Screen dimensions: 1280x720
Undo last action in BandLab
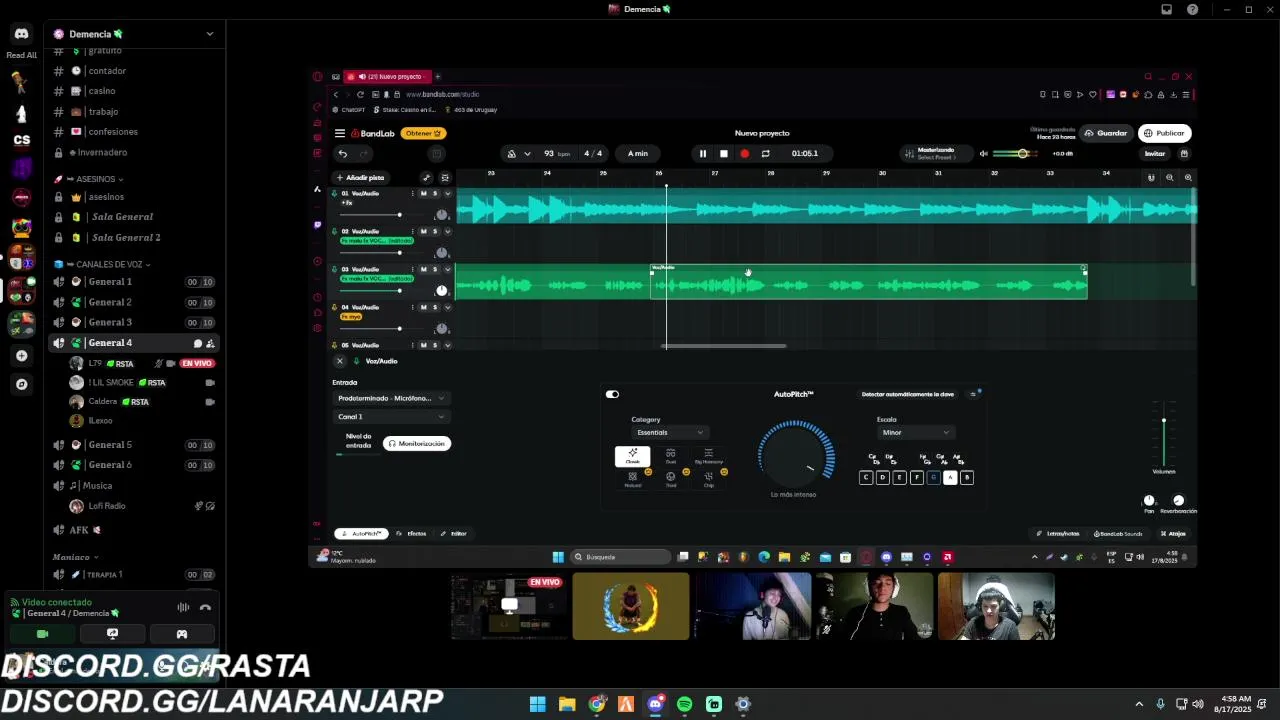[343, 154]
